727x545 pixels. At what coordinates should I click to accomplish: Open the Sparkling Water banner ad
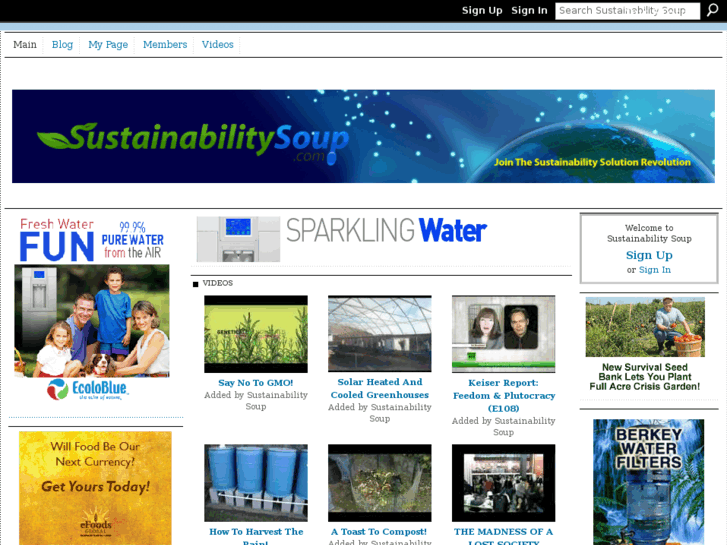342,239
